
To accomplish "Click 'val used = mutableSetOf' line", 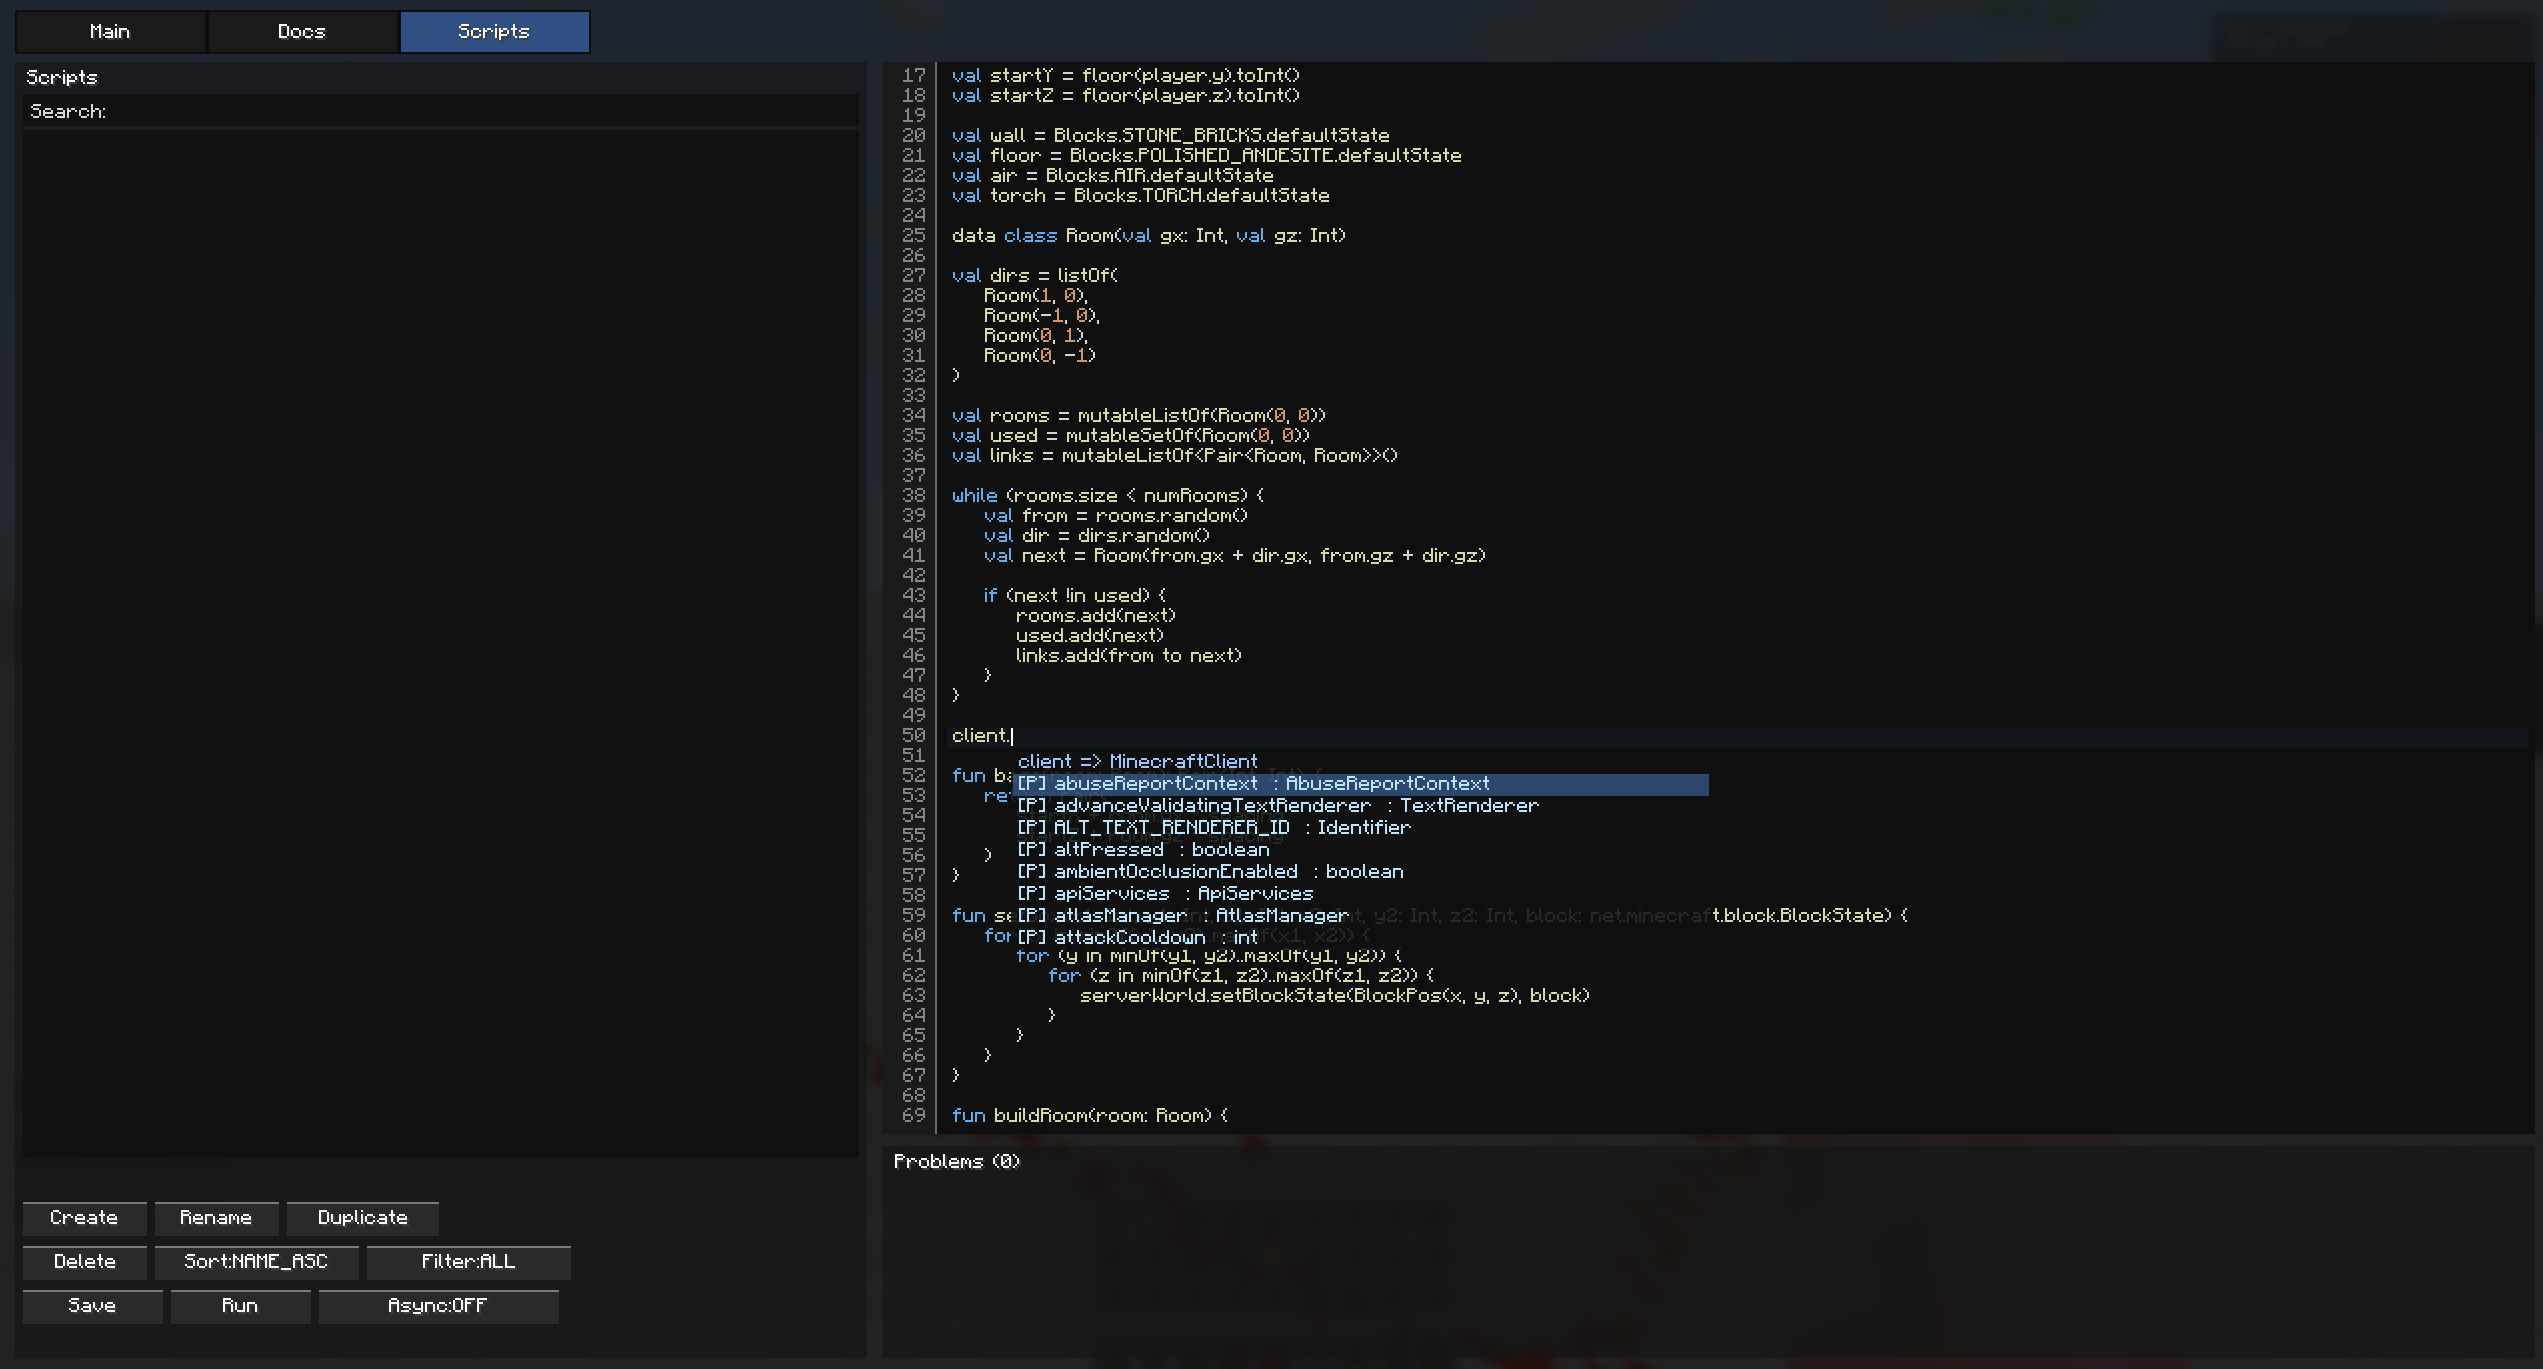I will [1130, 436].
